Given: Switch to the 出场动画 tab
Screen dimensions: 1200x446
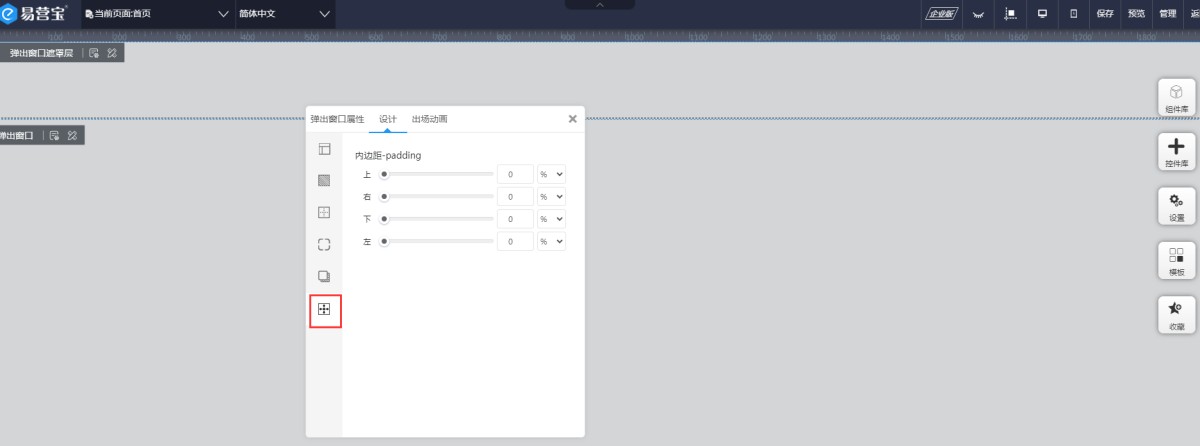Looking at the screenshot, I should (430, 119).
